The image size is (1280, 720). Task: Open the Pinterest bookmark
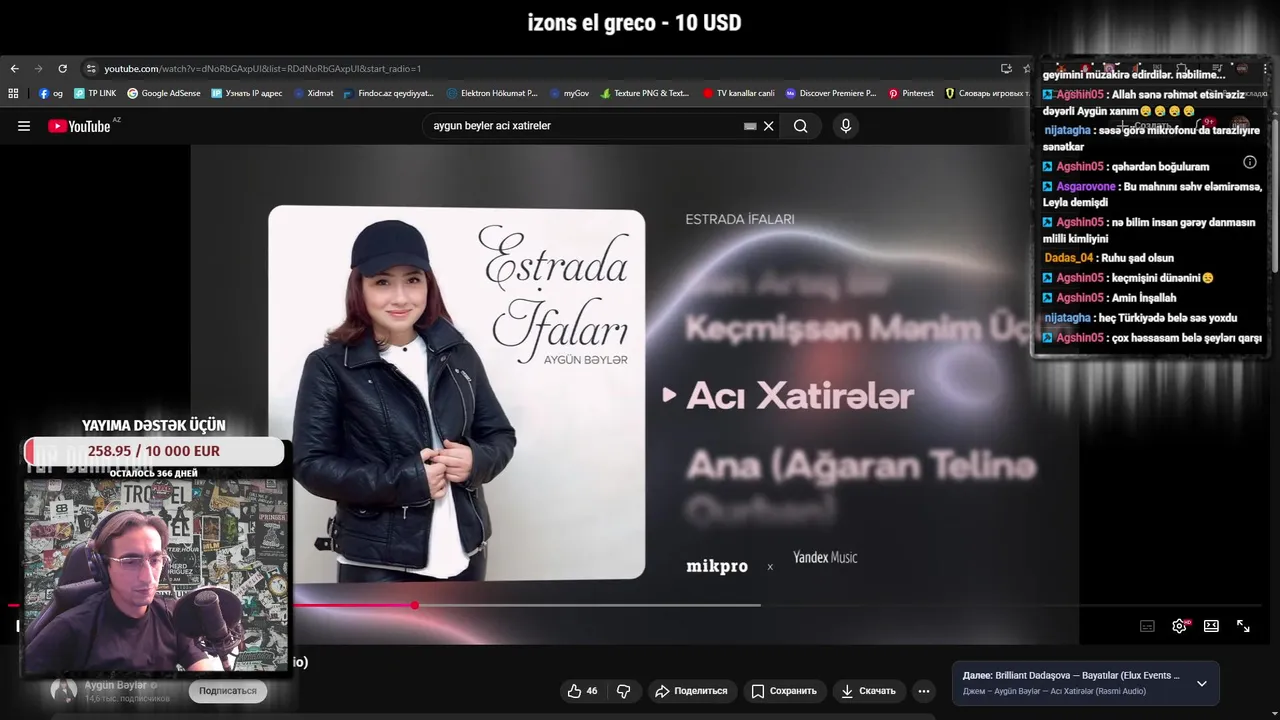pos(911,93)
